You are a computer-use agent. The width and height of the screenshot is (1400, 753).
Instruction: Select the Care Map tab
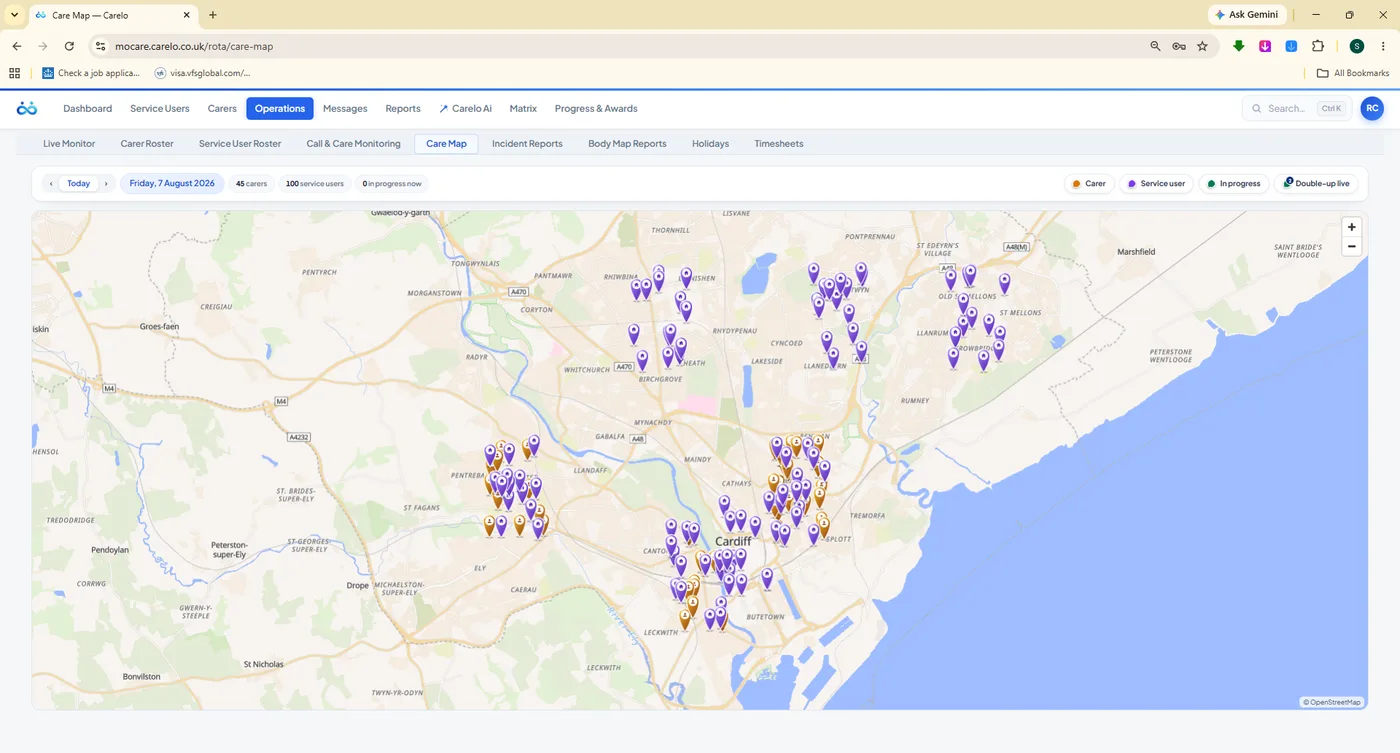coord(446,144)
